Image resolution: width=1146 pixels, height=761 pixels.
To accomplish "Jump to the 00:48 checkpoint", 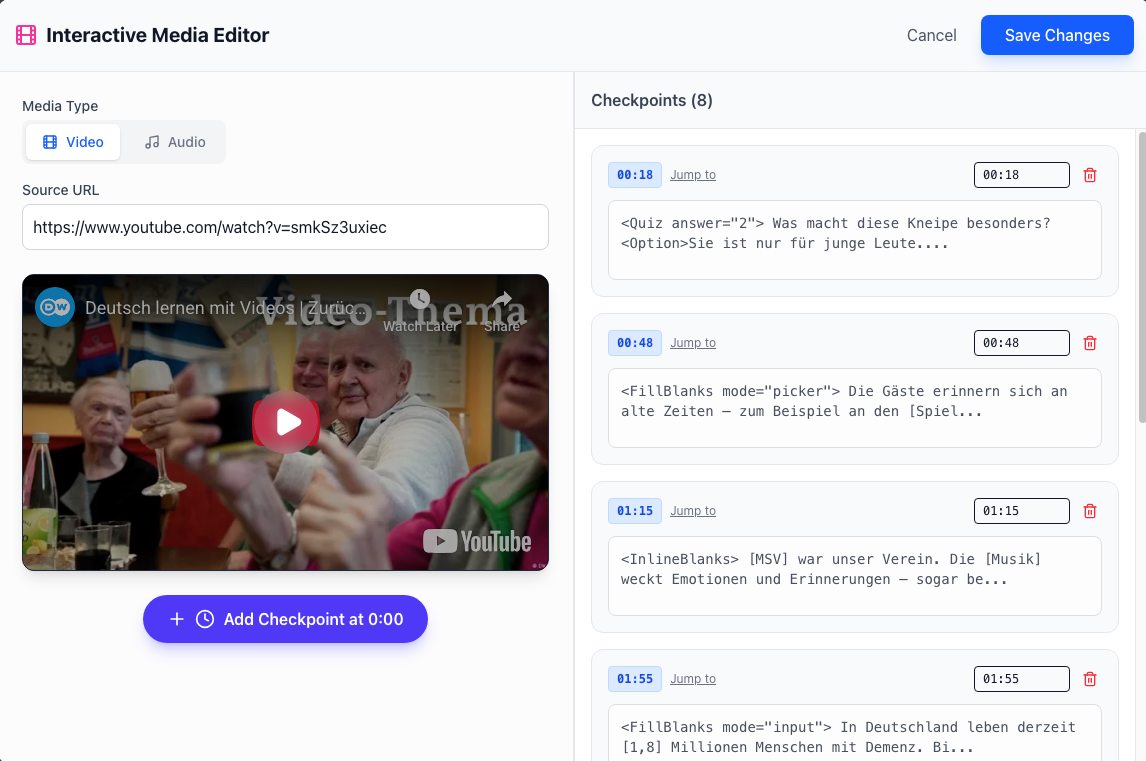I will [x=693, y=343].
